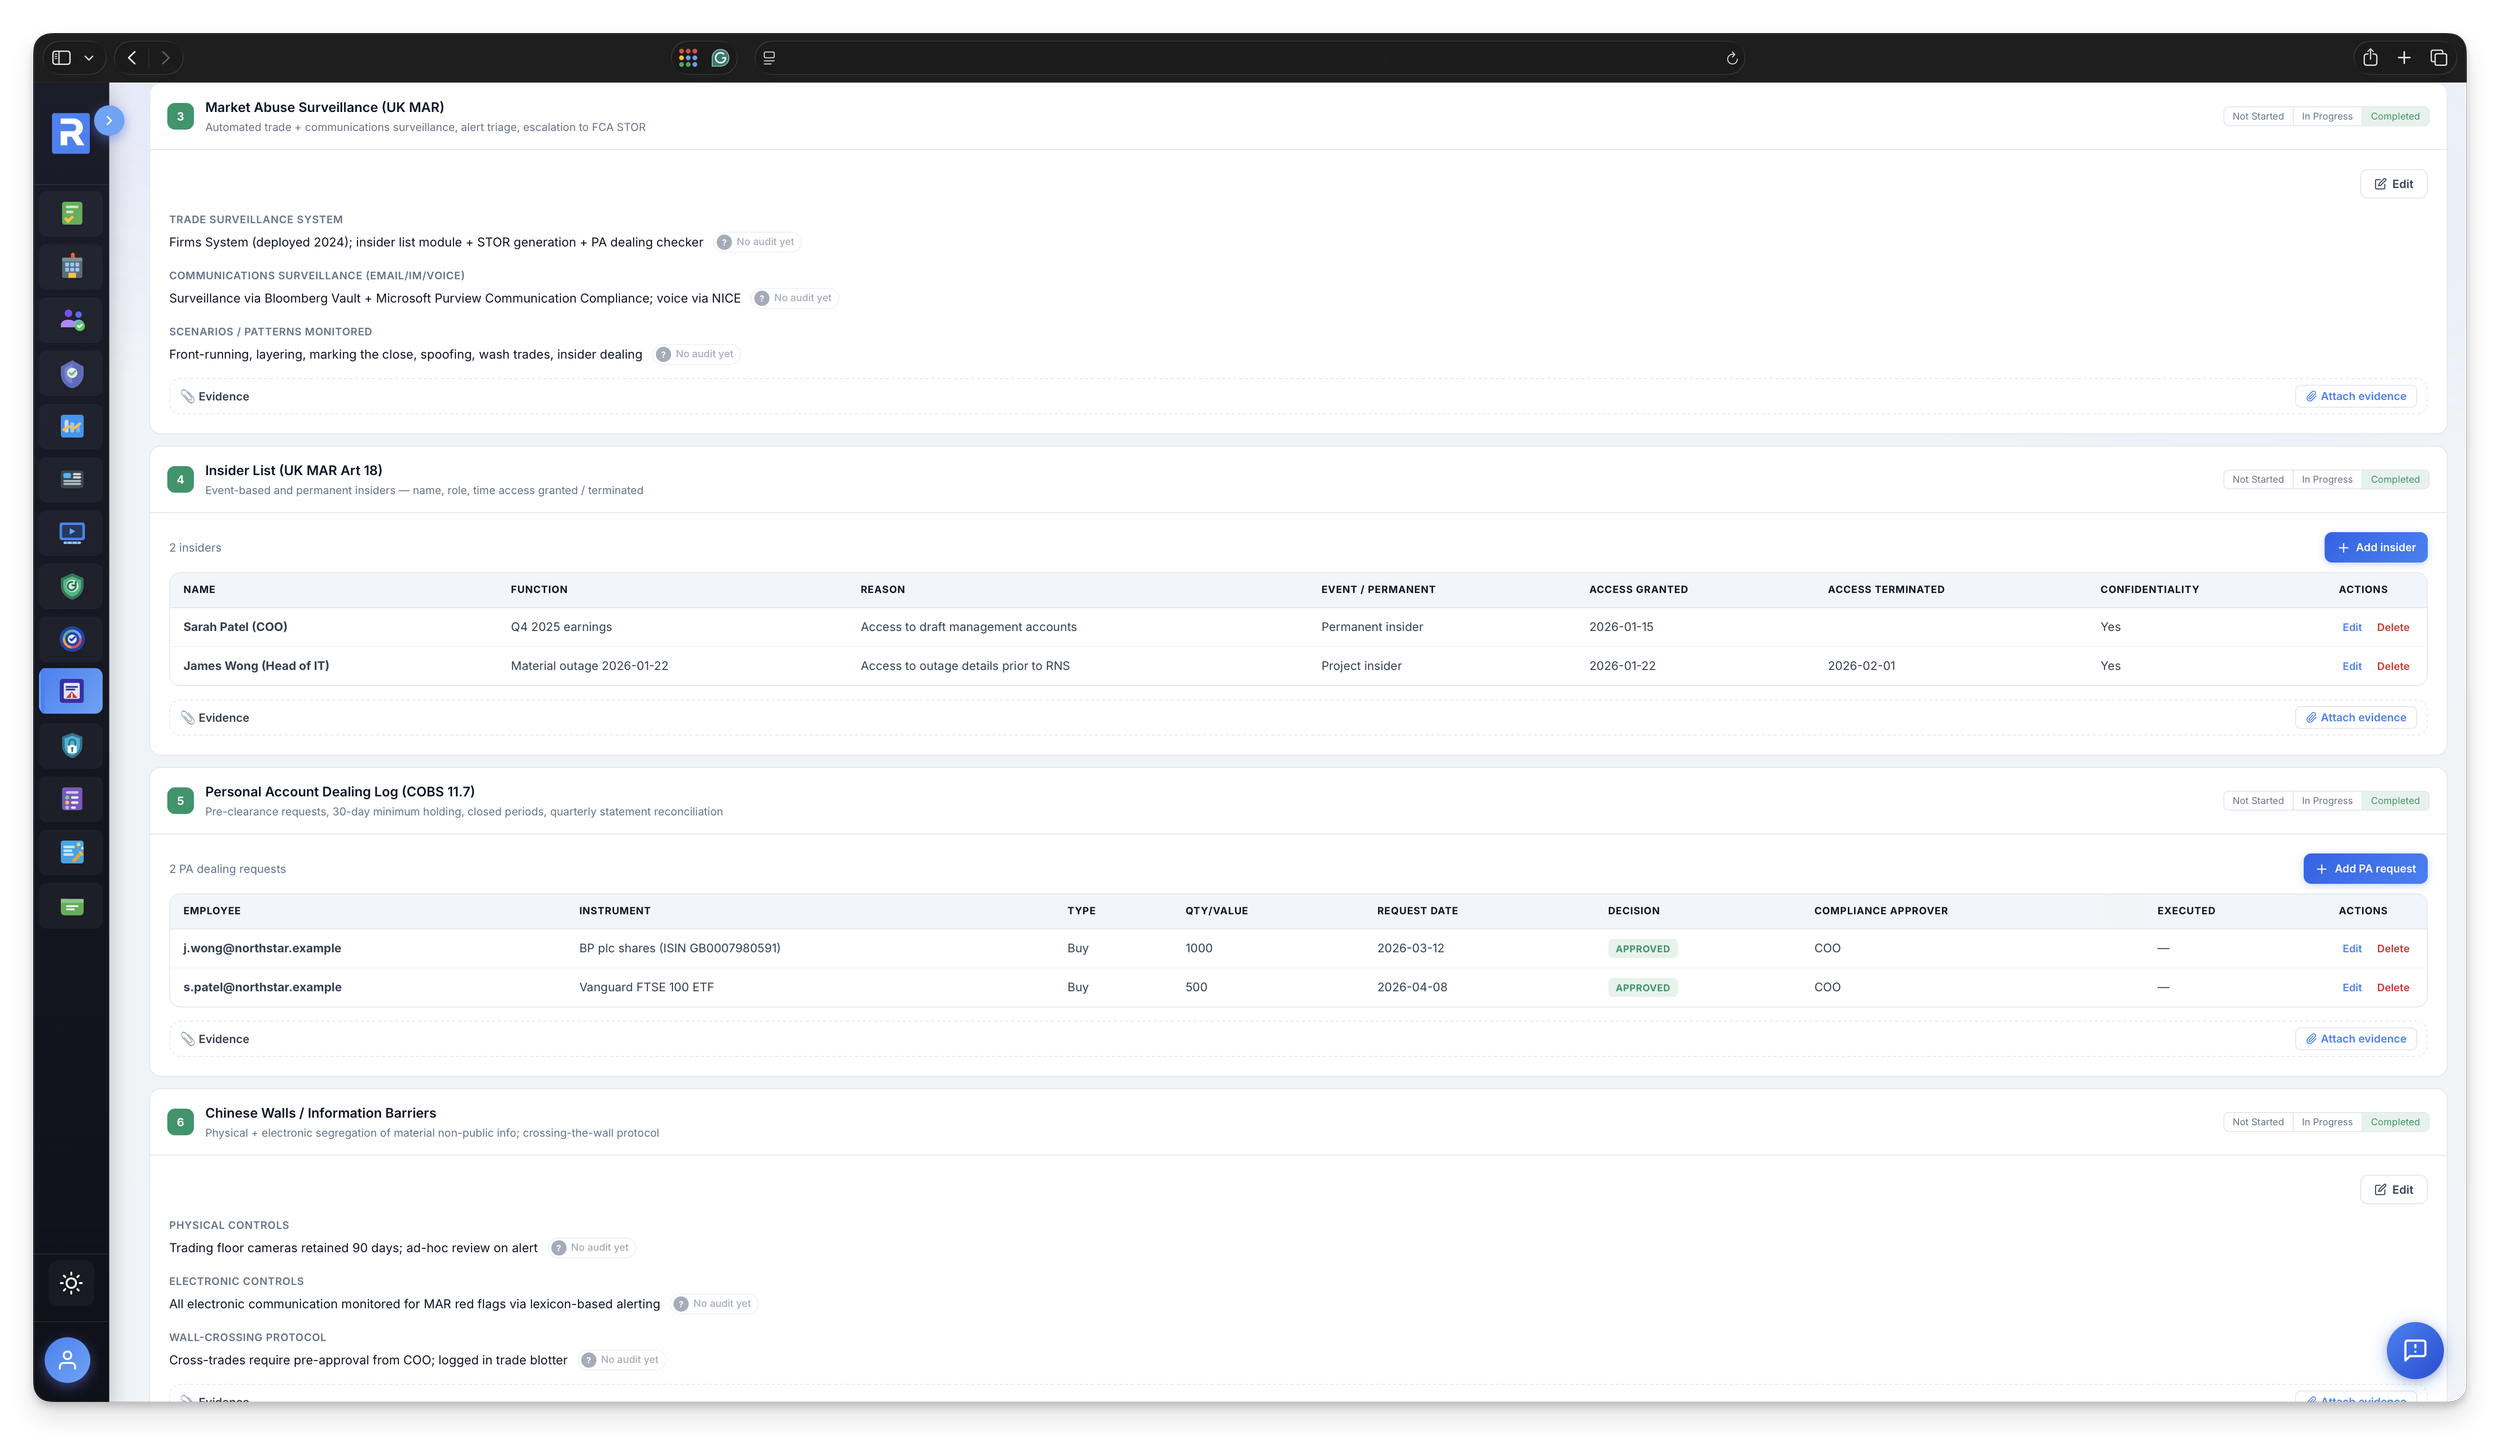Viewport: 2500px width, 1435px height.
Task: Go forward with the browser forward arrow
Action: click(166, 58)
